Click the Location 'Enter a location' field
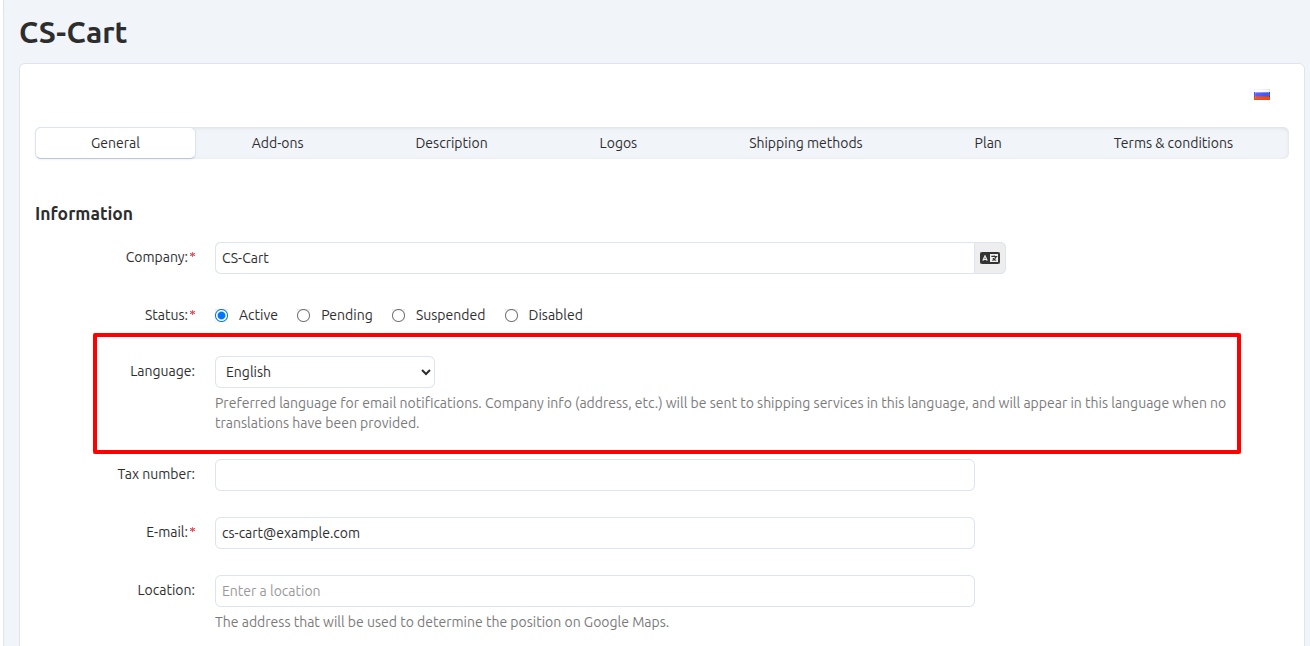Screen dimensions: 1310x646 pyautogui.click(x=595, y=591)
